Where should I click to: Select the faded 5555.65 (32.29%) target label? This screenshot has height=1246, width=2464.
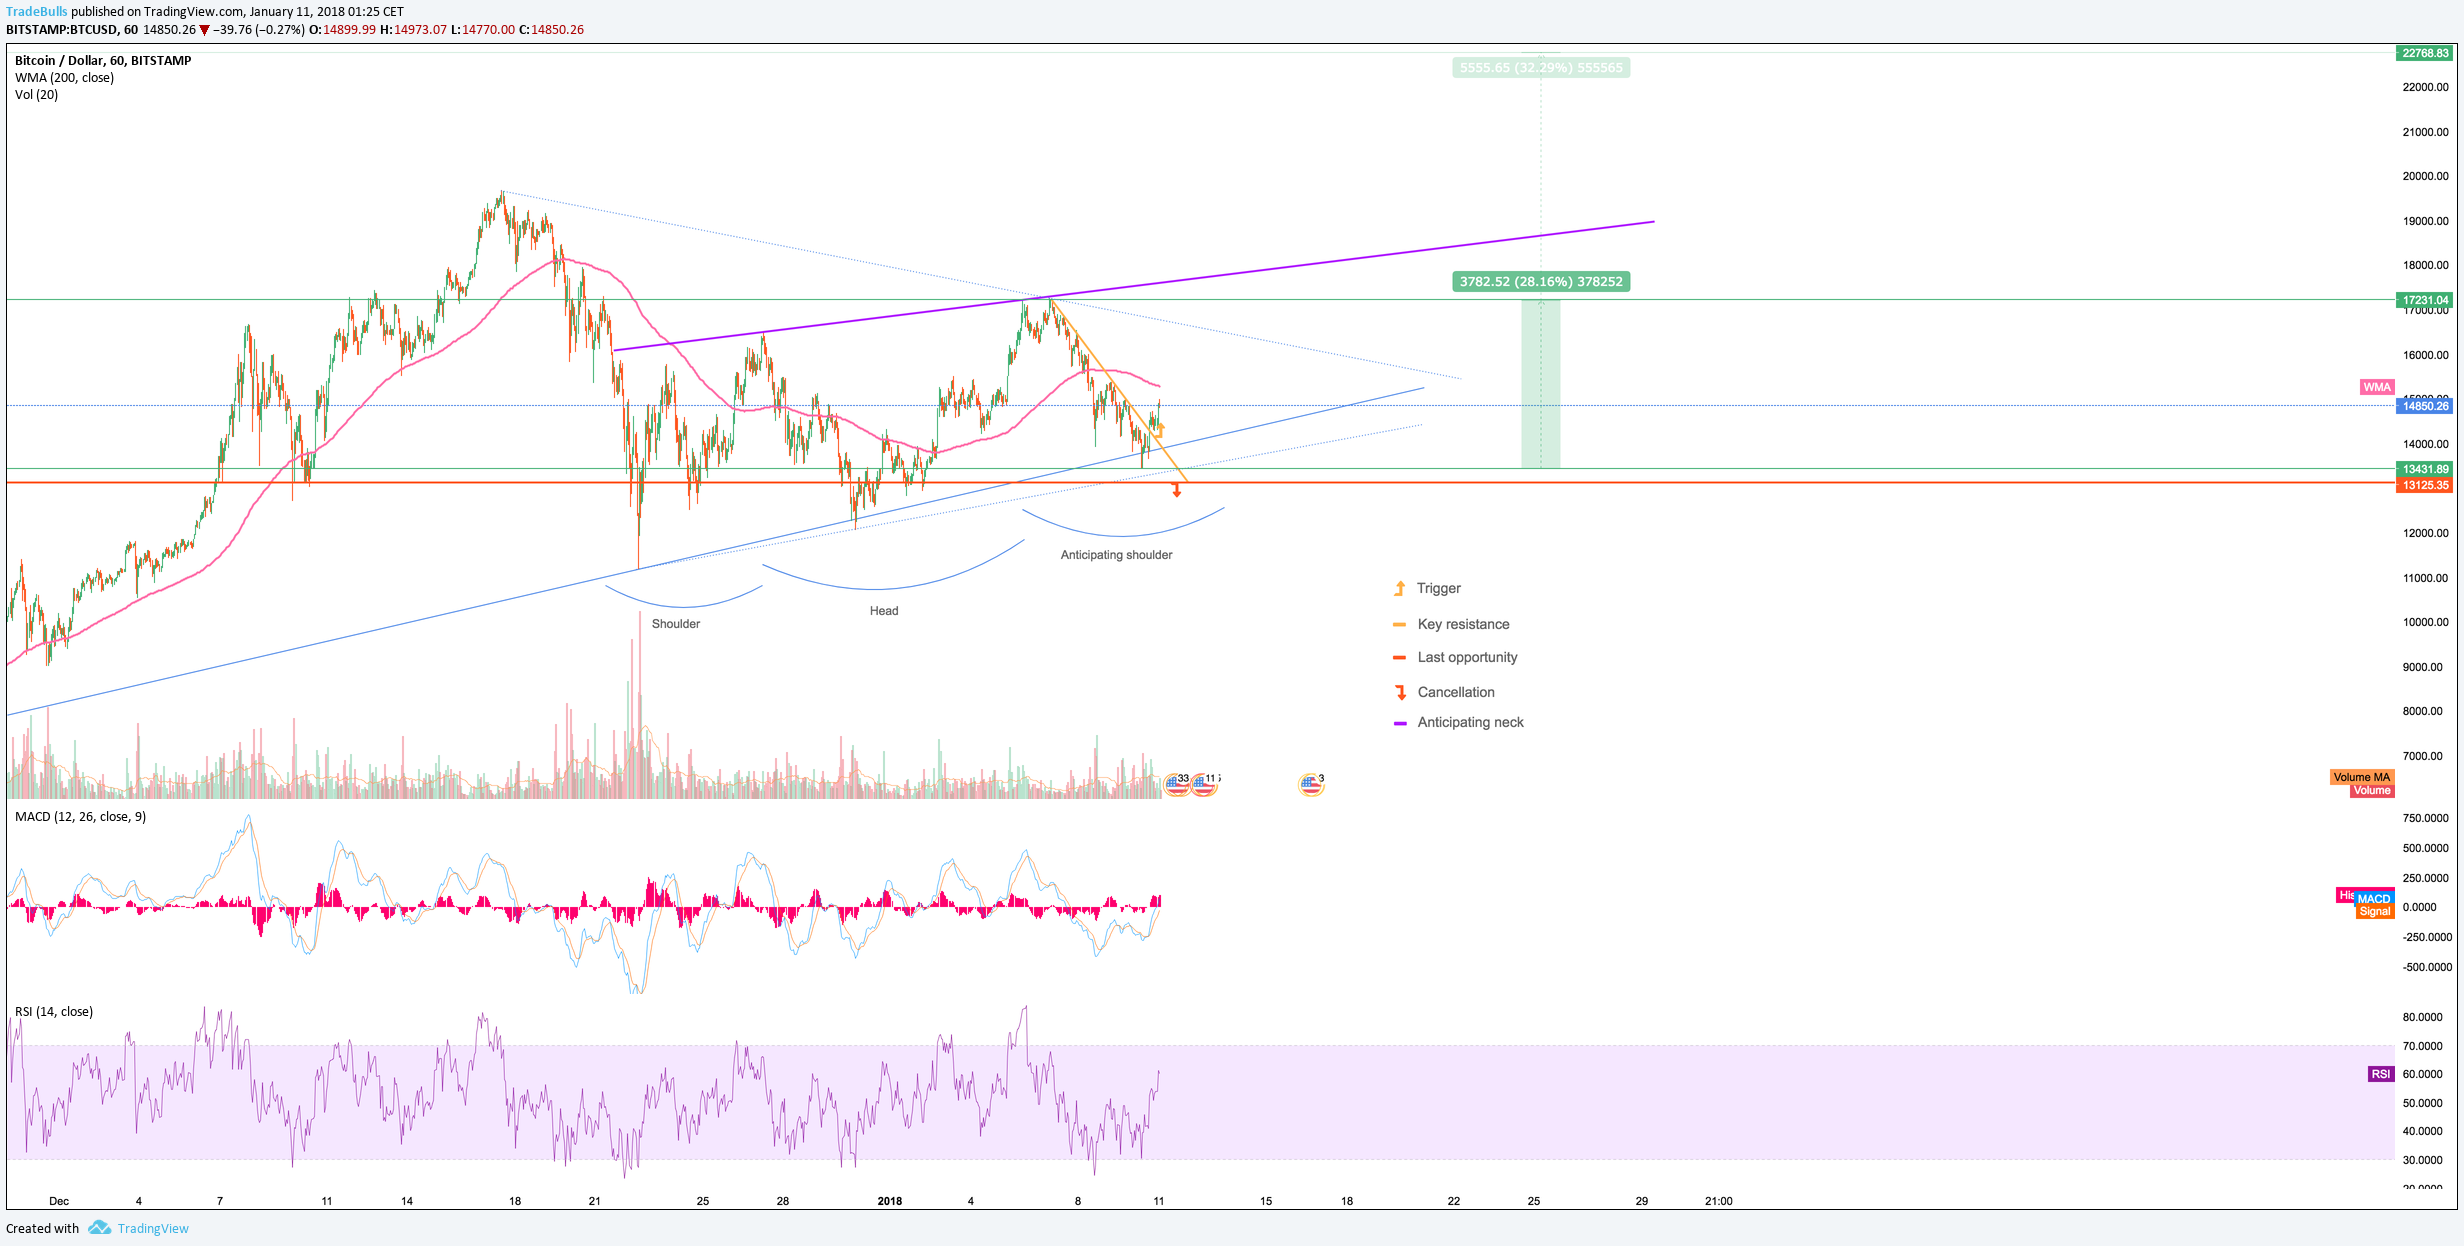[x=1541, y=68]
